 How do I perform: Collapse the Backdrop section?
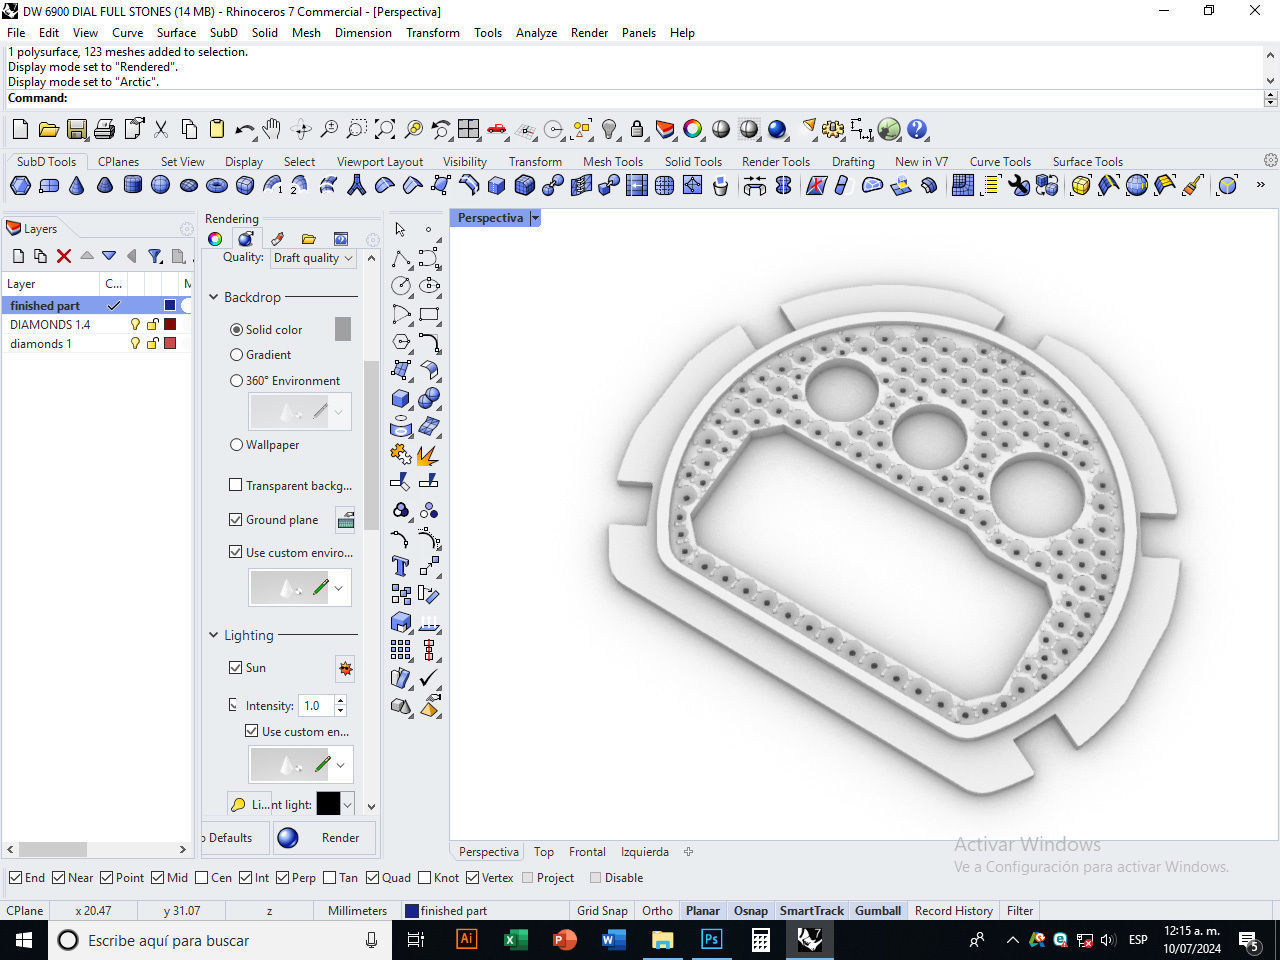[213, 297]
